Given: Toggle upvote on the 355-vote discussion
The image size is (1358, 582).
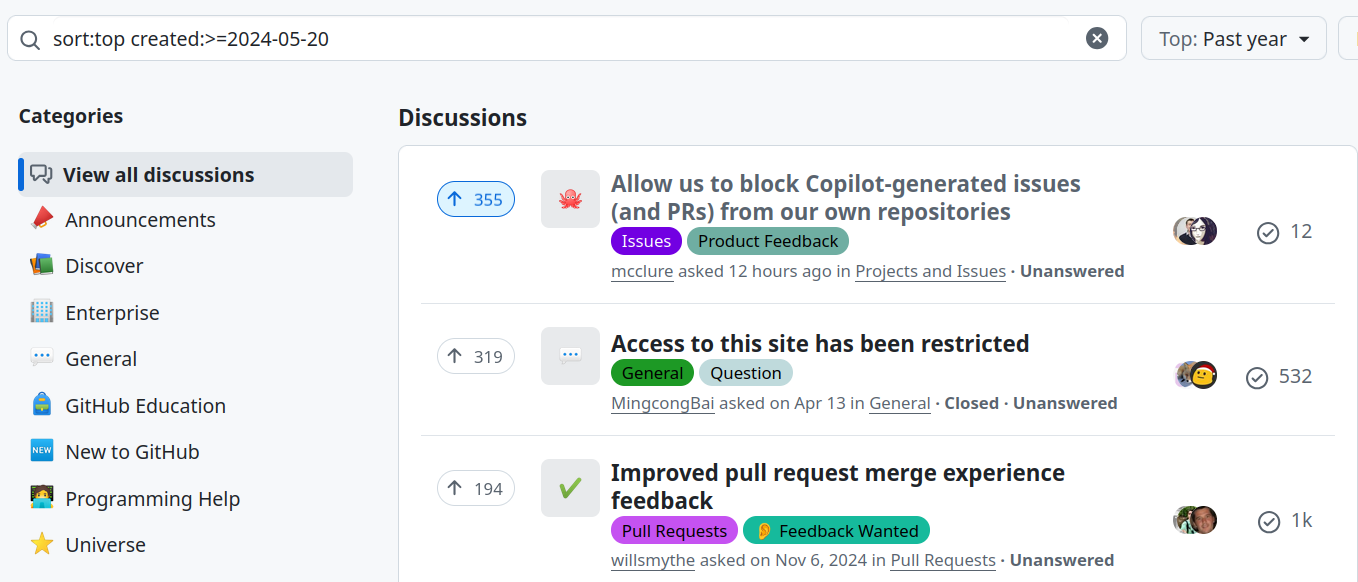Looking at the screenshot, I should (476, 199).
